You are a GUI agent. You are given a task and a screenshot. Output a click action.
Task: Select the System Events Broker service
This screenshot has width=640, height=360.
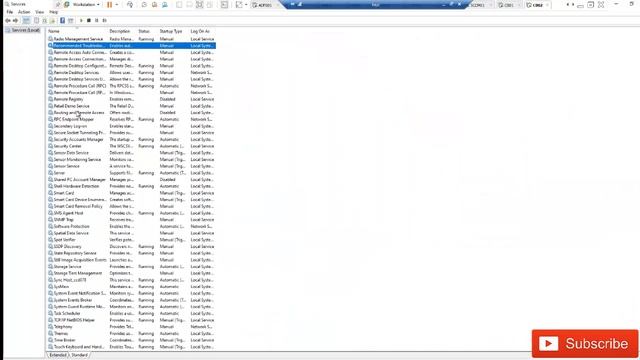[131, 300]
